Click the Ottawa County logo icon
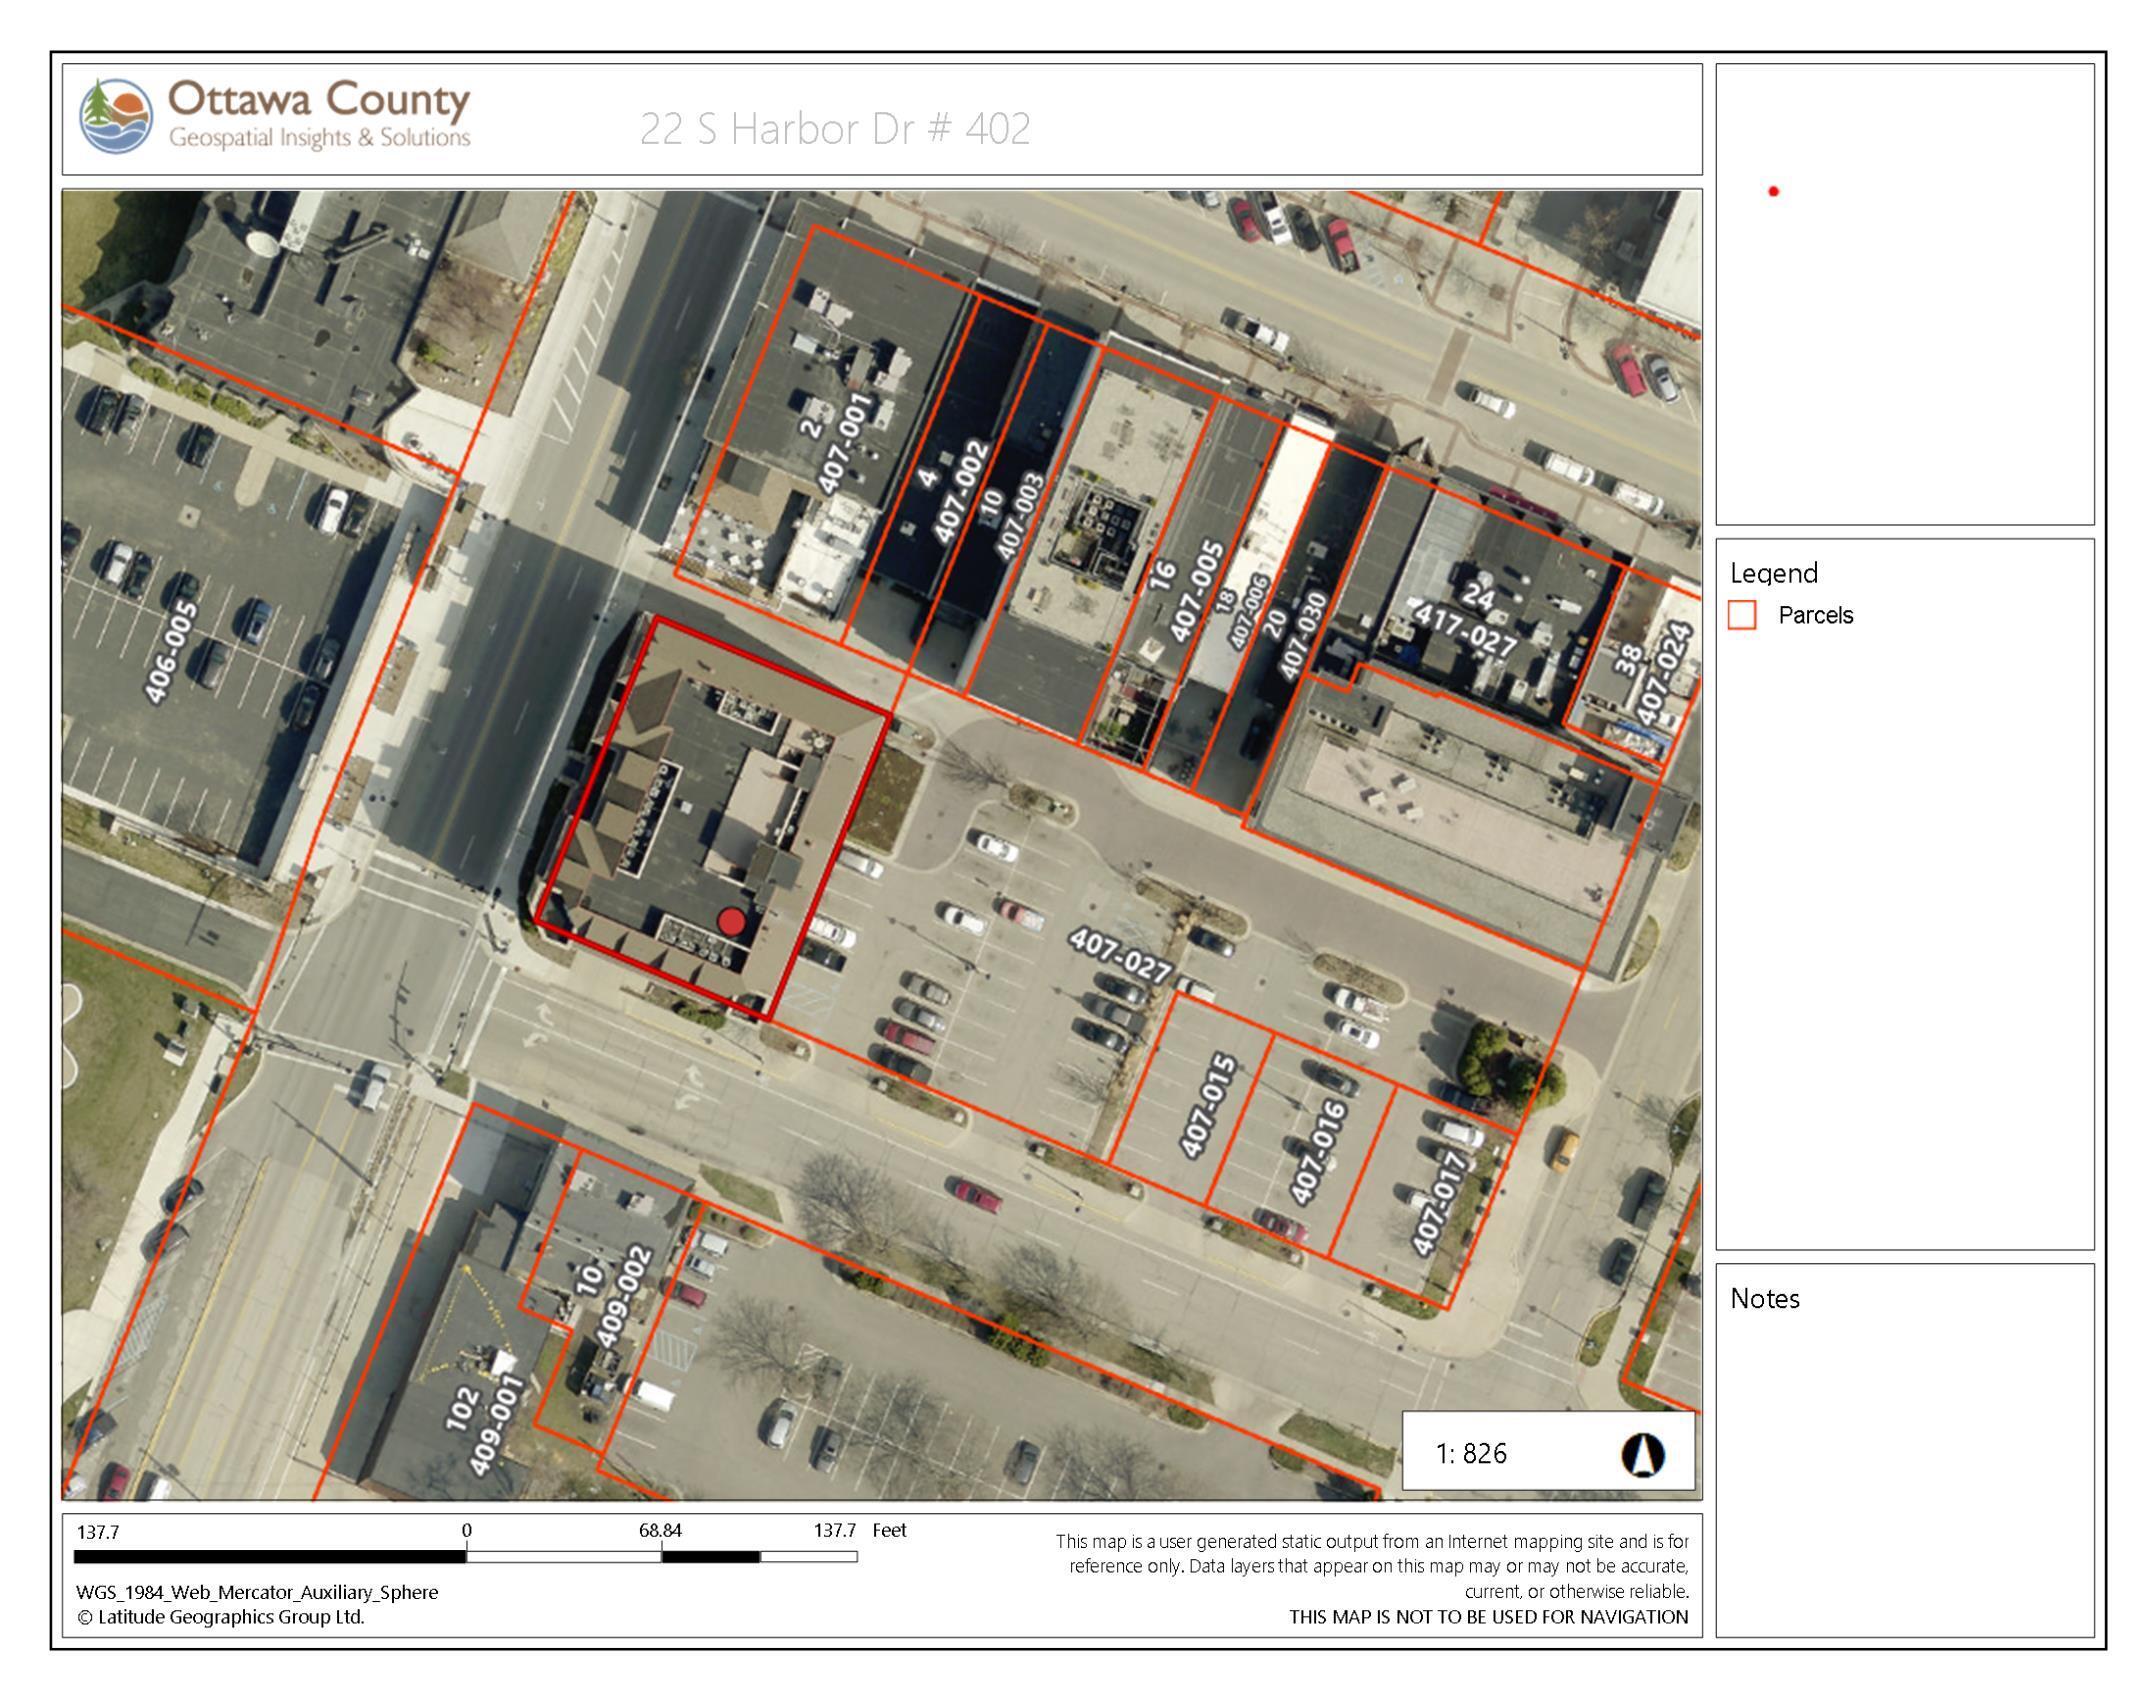Viewport: 2156px width, 1700px height. click(x=116, y=115)
